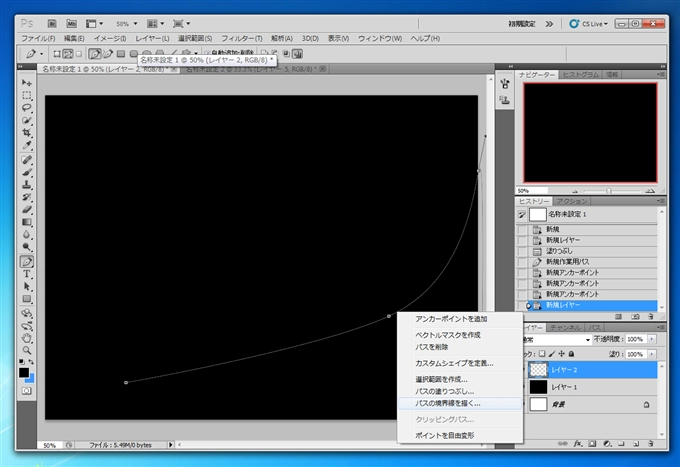
Task: Launch Adobe Bridge from application bar
Action: tap(52, 23)
